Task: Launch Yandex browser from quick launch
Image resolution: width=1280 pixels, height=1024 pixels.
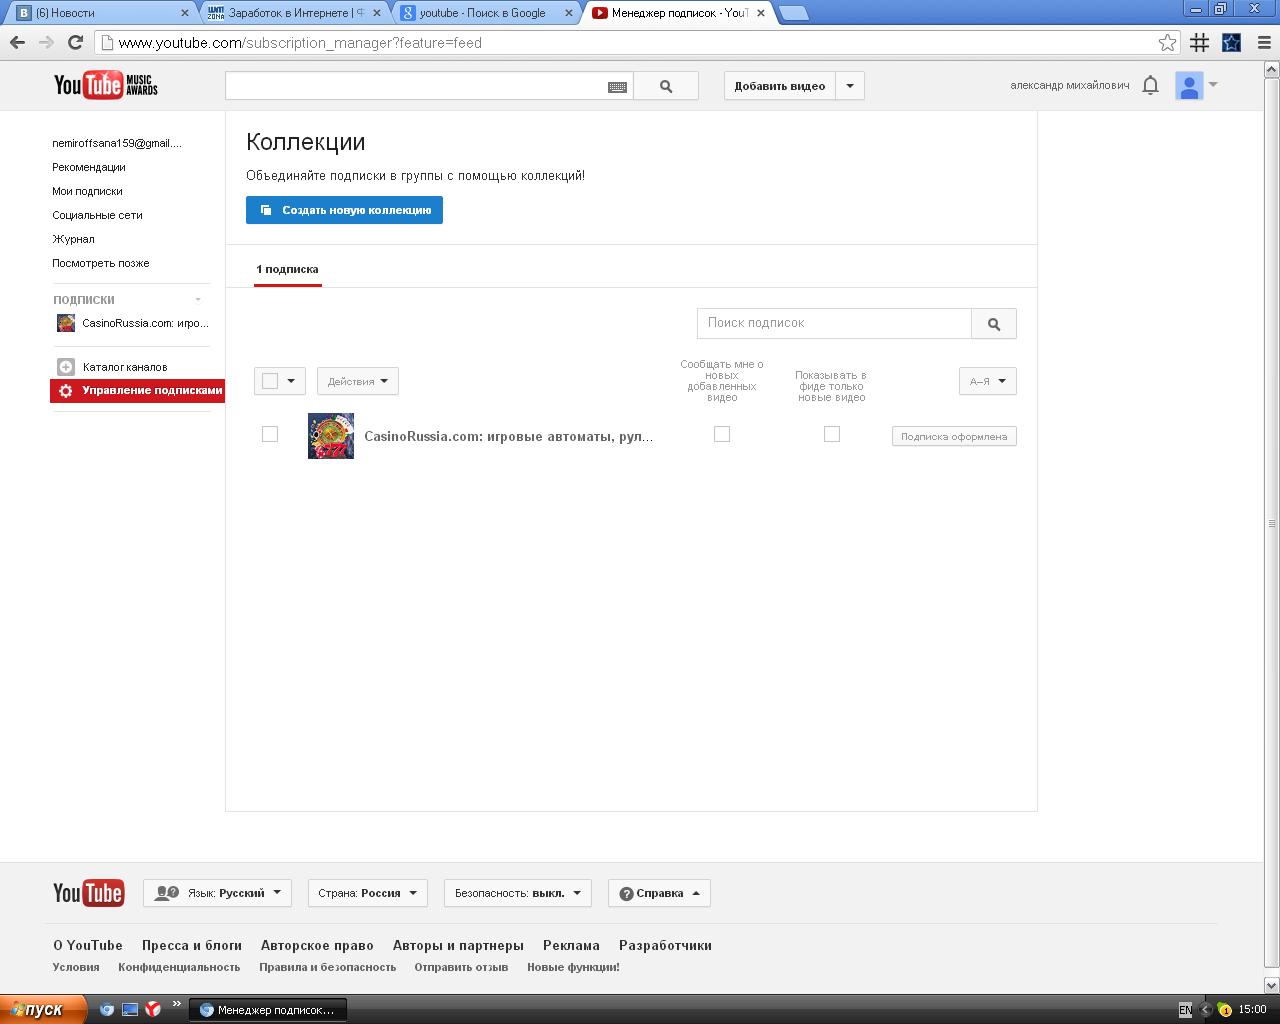Action: pos(153,1010)
